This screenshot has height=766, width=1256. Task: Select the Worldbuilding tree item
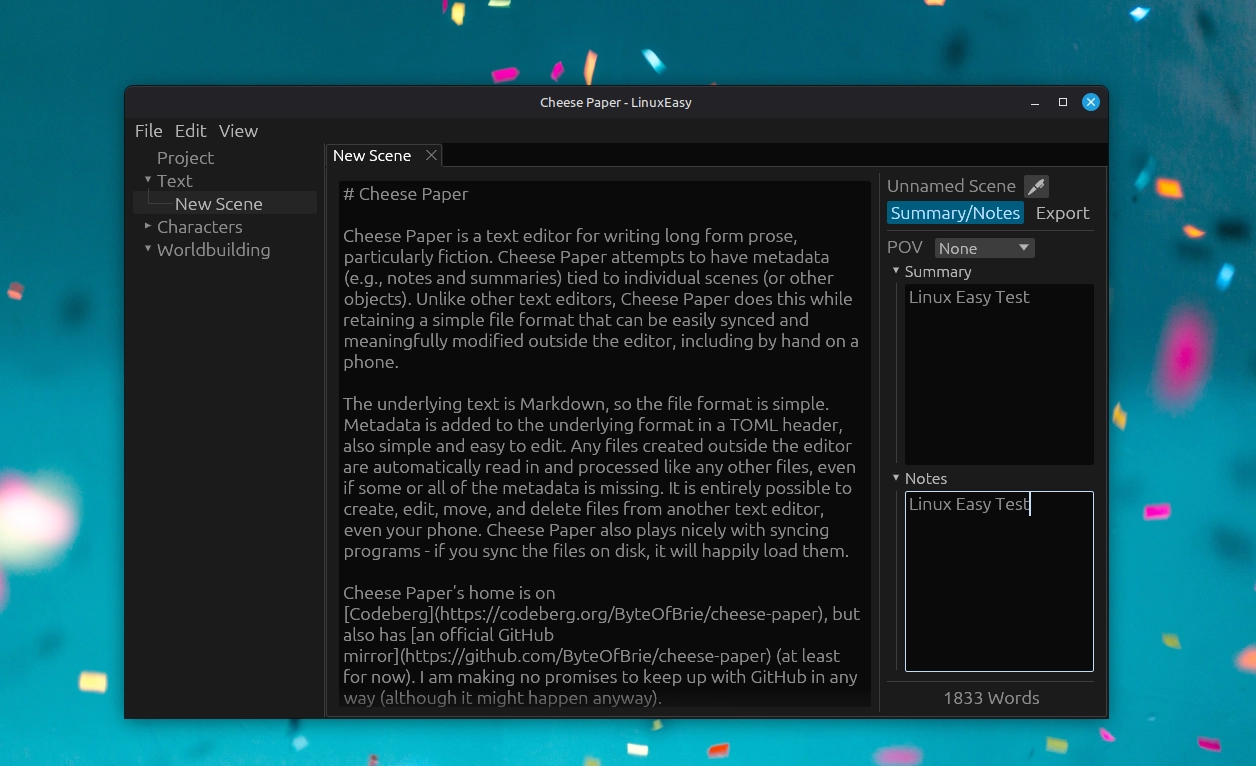[x=213, y=250]
